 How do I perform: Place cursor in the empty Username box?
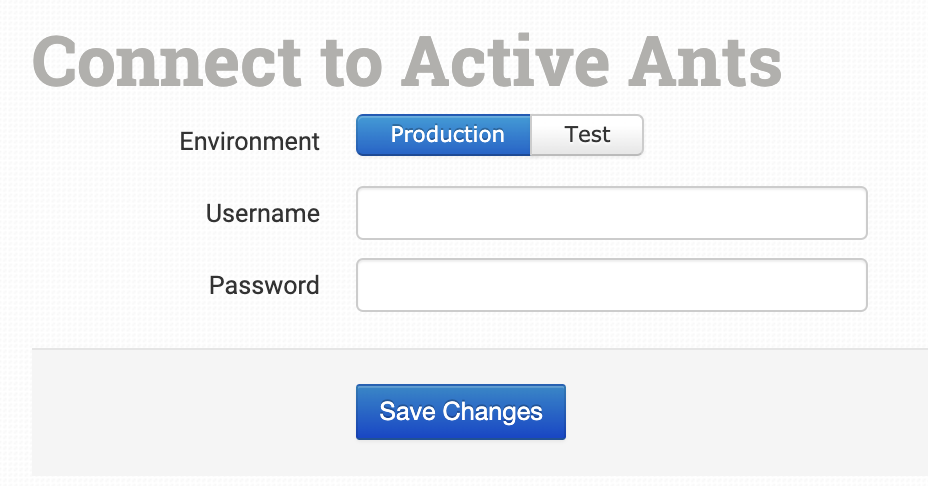click(611, 213)
